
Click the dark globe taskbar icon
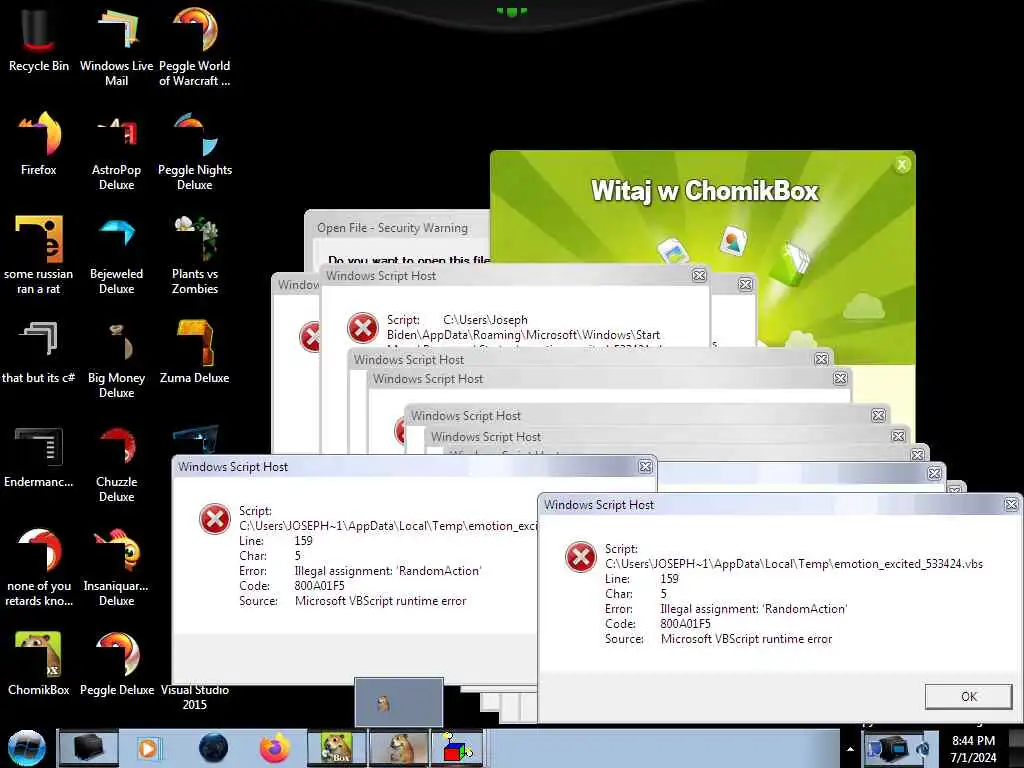point(213,748)
